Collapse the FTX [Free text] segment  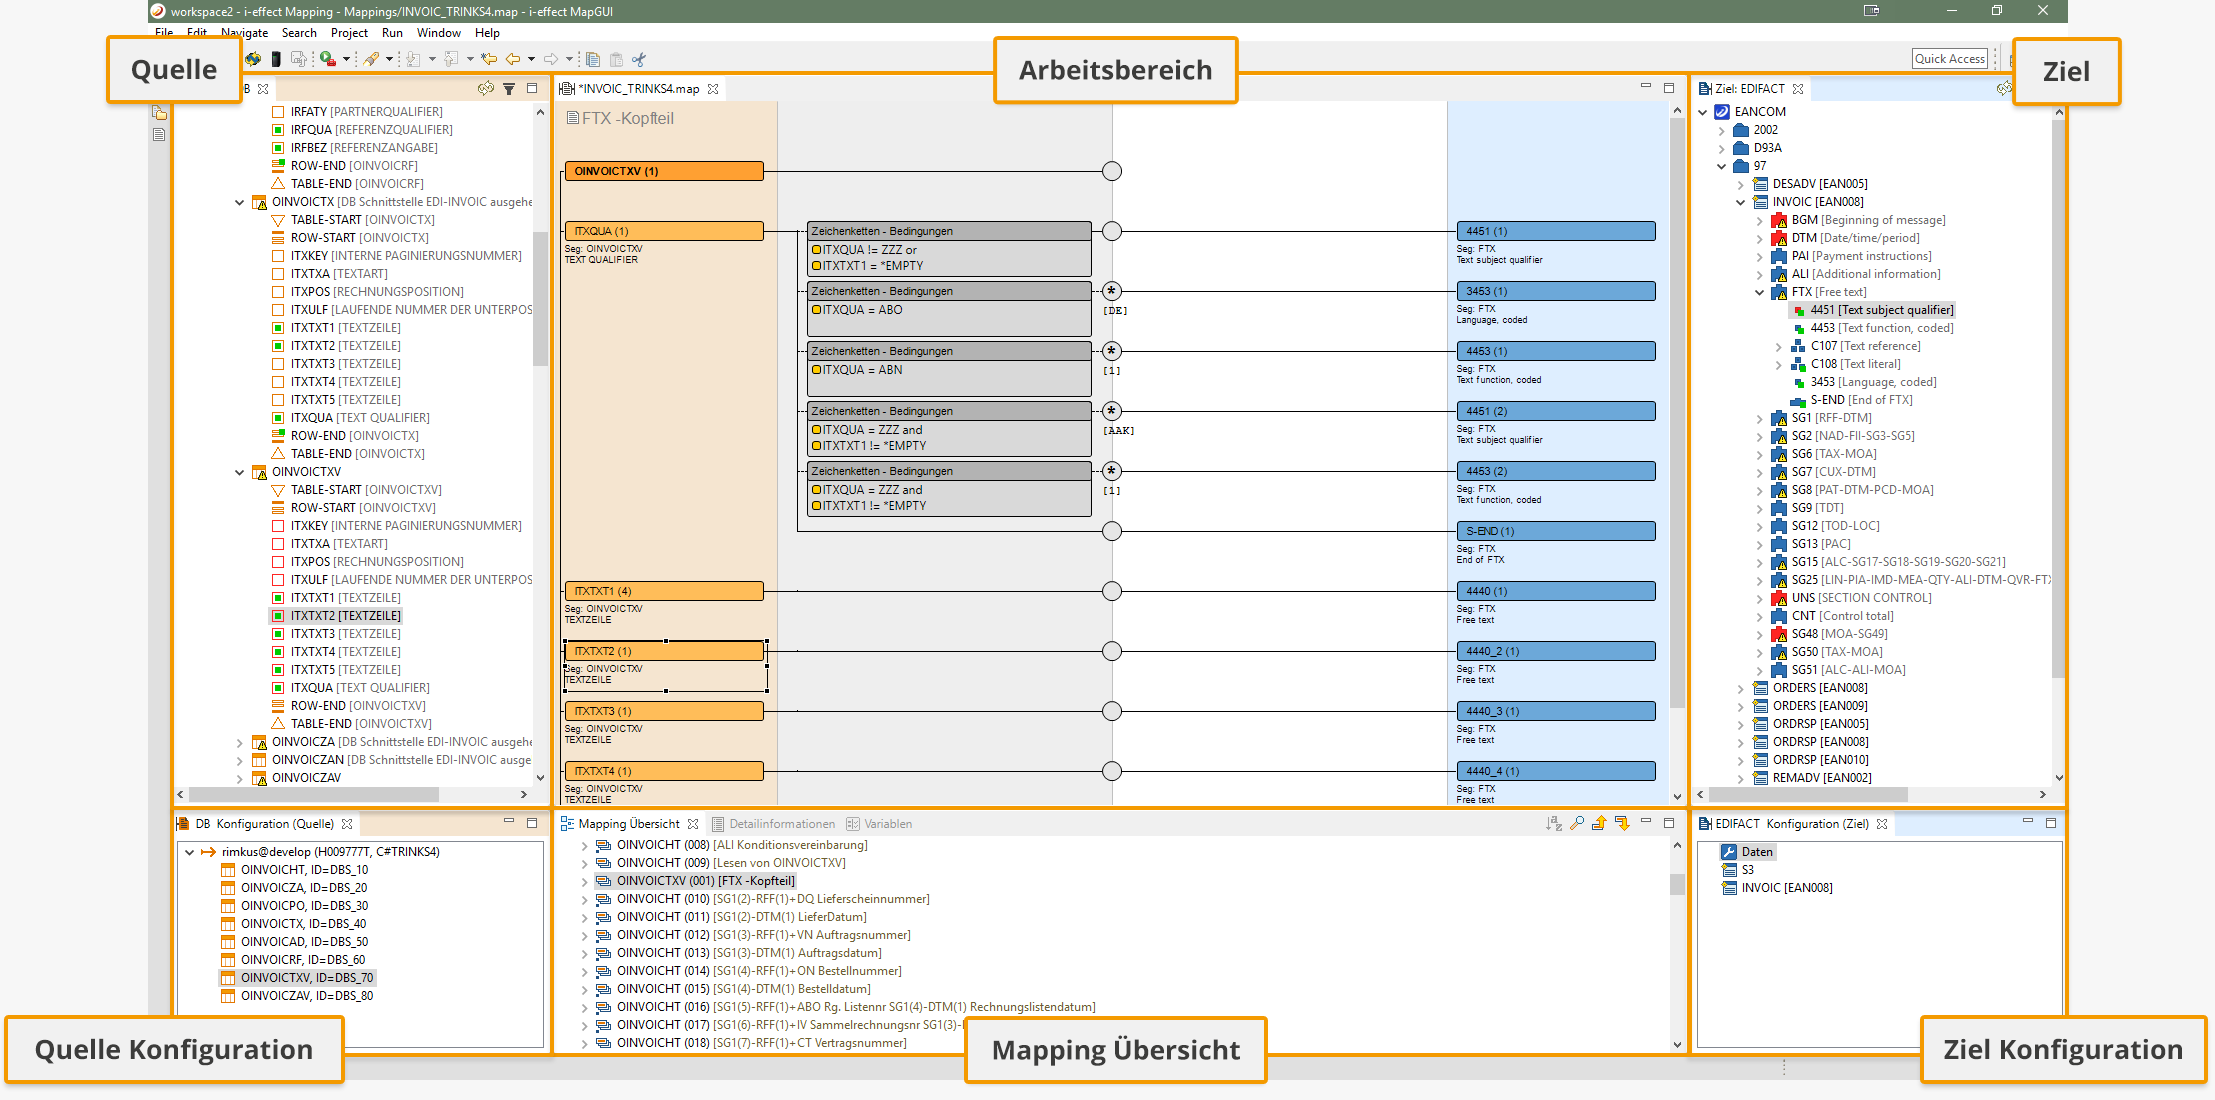(x=1760, y=292)
